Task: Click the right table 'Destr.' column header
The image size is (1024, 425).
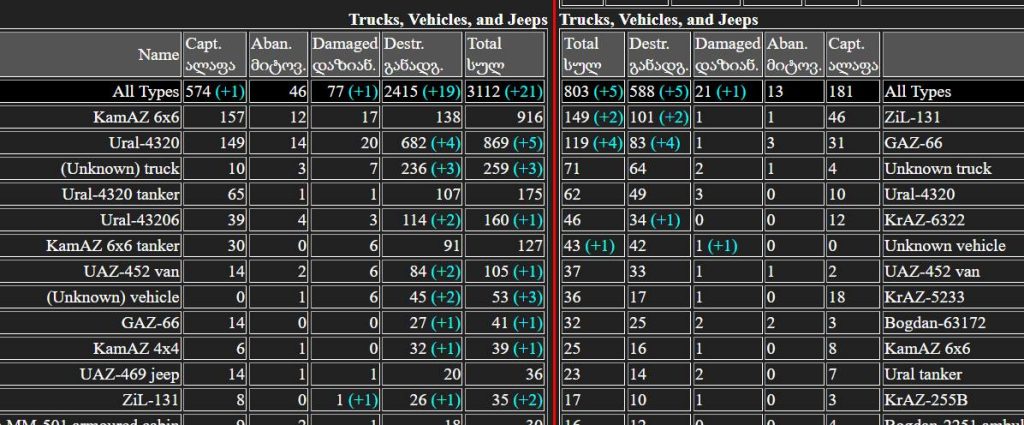Action: click(659, 54)
